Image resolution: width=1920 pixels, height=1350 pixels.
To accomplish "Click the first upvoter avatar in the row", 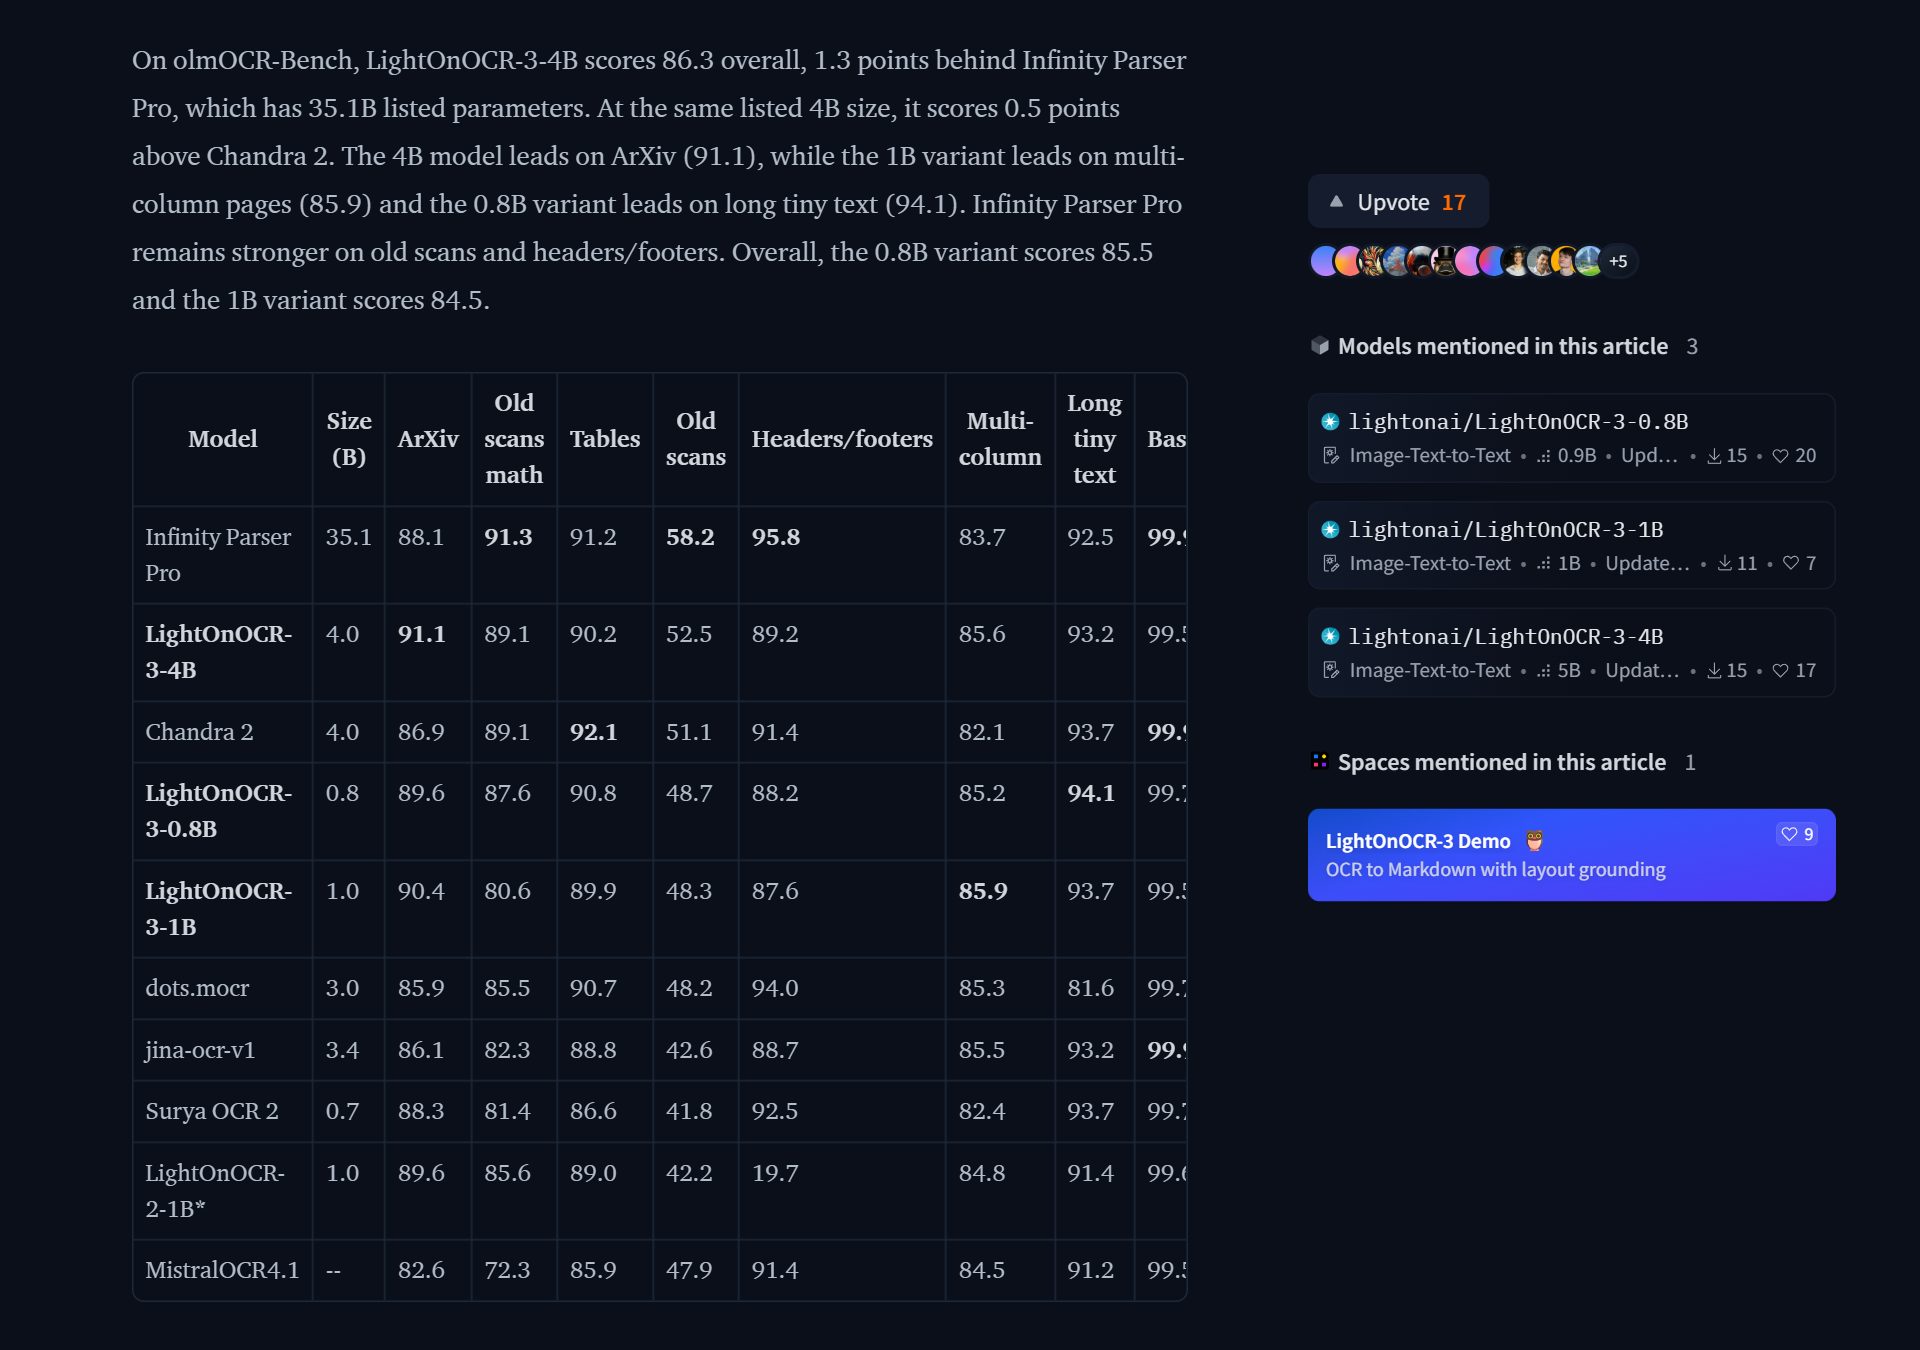I will tap(1323, 261).
